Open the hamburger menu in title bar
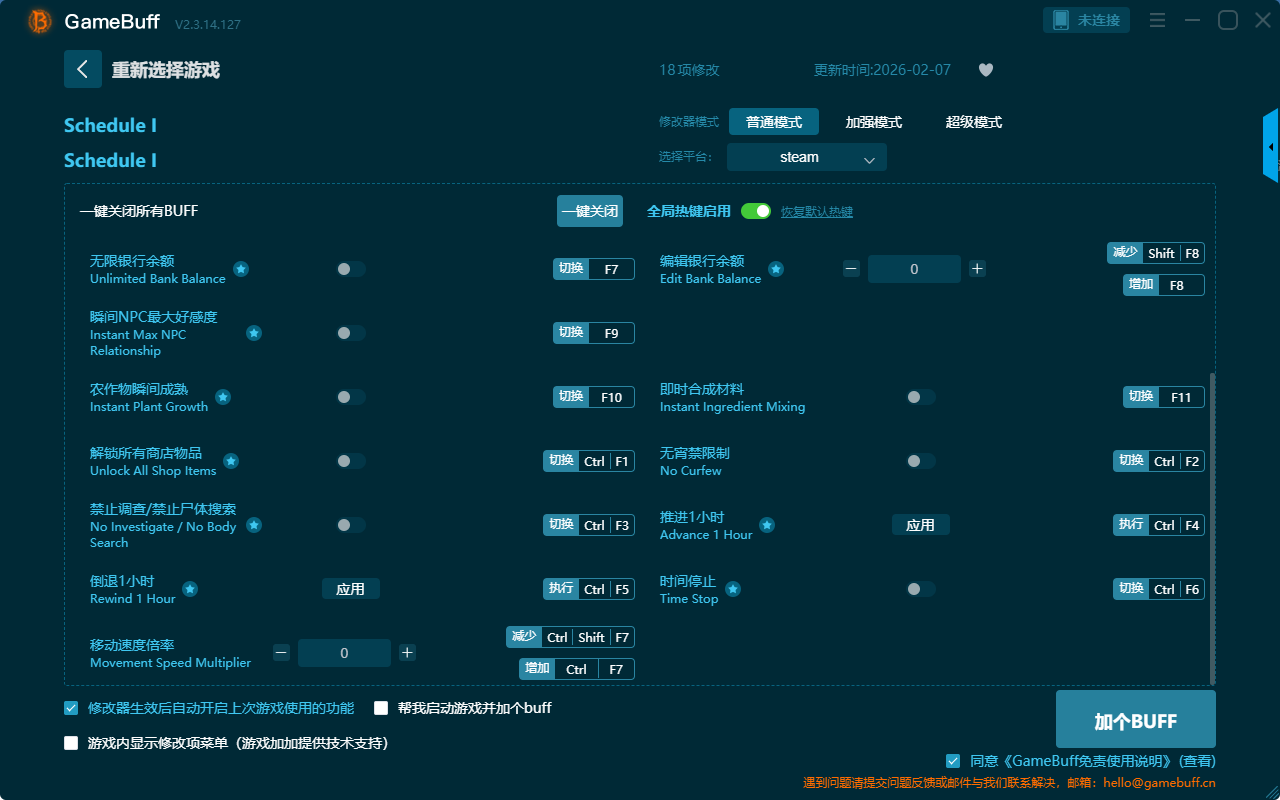Viewport: 1280px width, 800px height. (x=1157, y=21)
